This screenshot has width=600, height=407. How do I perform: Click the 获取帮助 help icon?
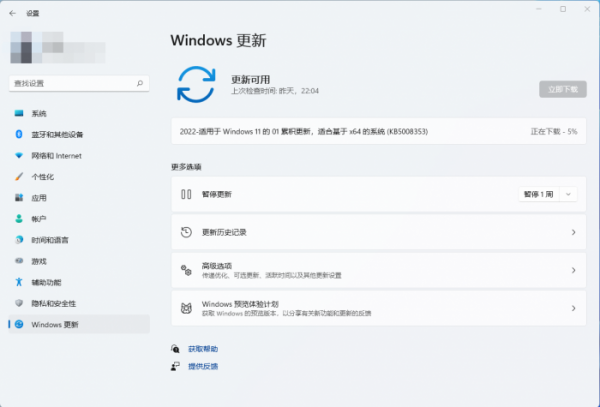(175, 348)
